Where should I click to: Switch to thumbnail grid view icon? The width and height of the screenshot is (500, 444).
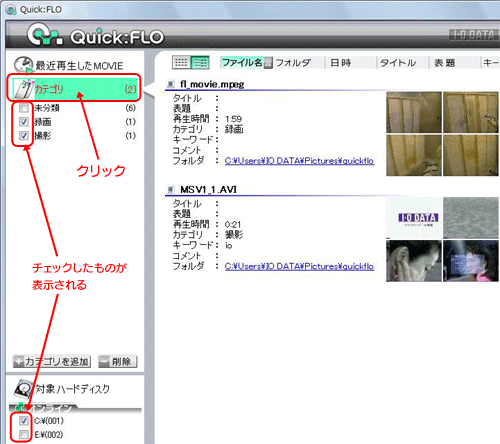[181, 62]
